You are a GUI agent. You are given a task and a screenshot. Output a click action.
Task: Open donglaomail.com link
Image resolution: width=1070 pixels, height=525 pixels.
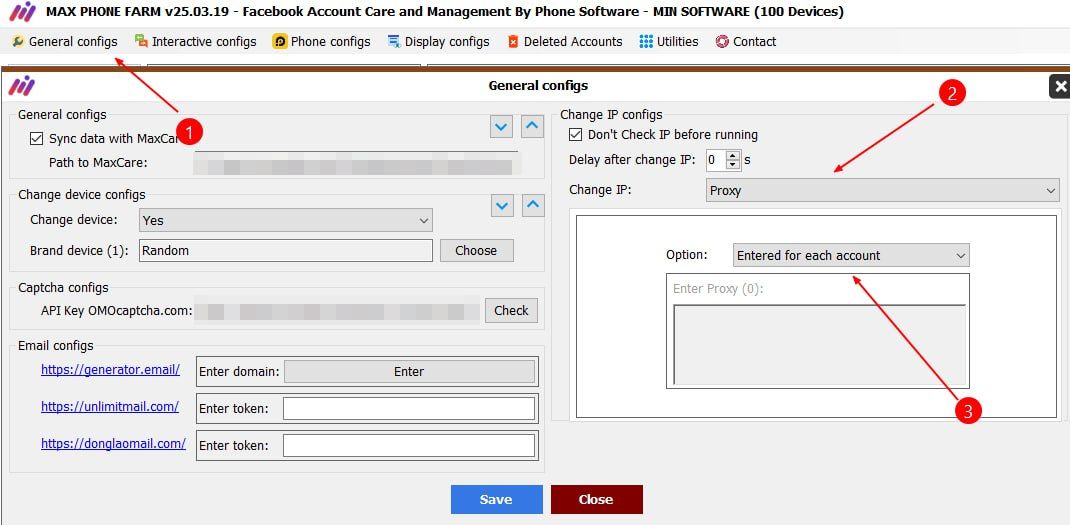pyautogui.click(x=113, y=443)
